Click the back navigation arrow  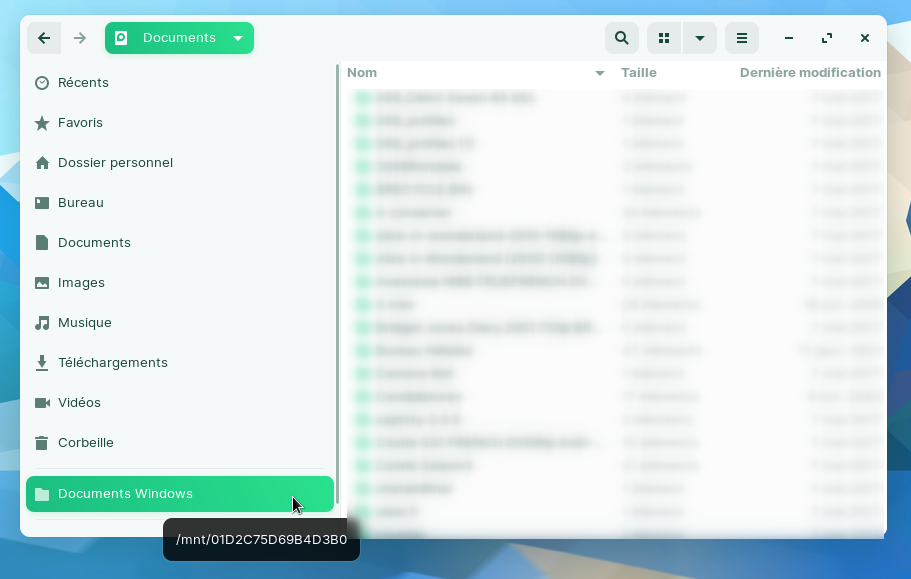[x=44, y=38]
